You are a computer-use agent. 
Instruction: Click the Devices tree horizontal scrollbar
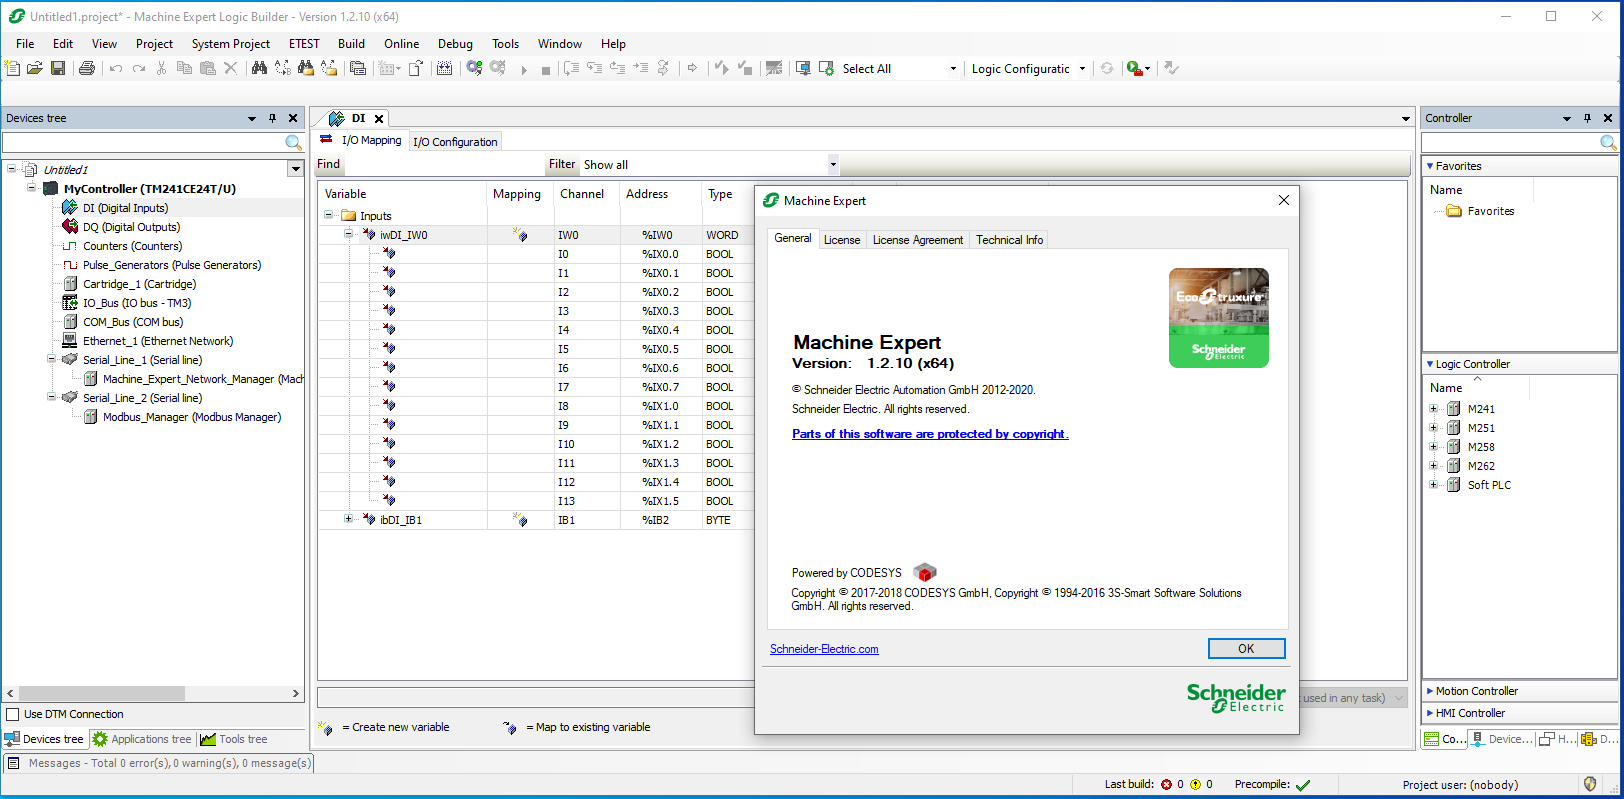click(x=102, y=693)
